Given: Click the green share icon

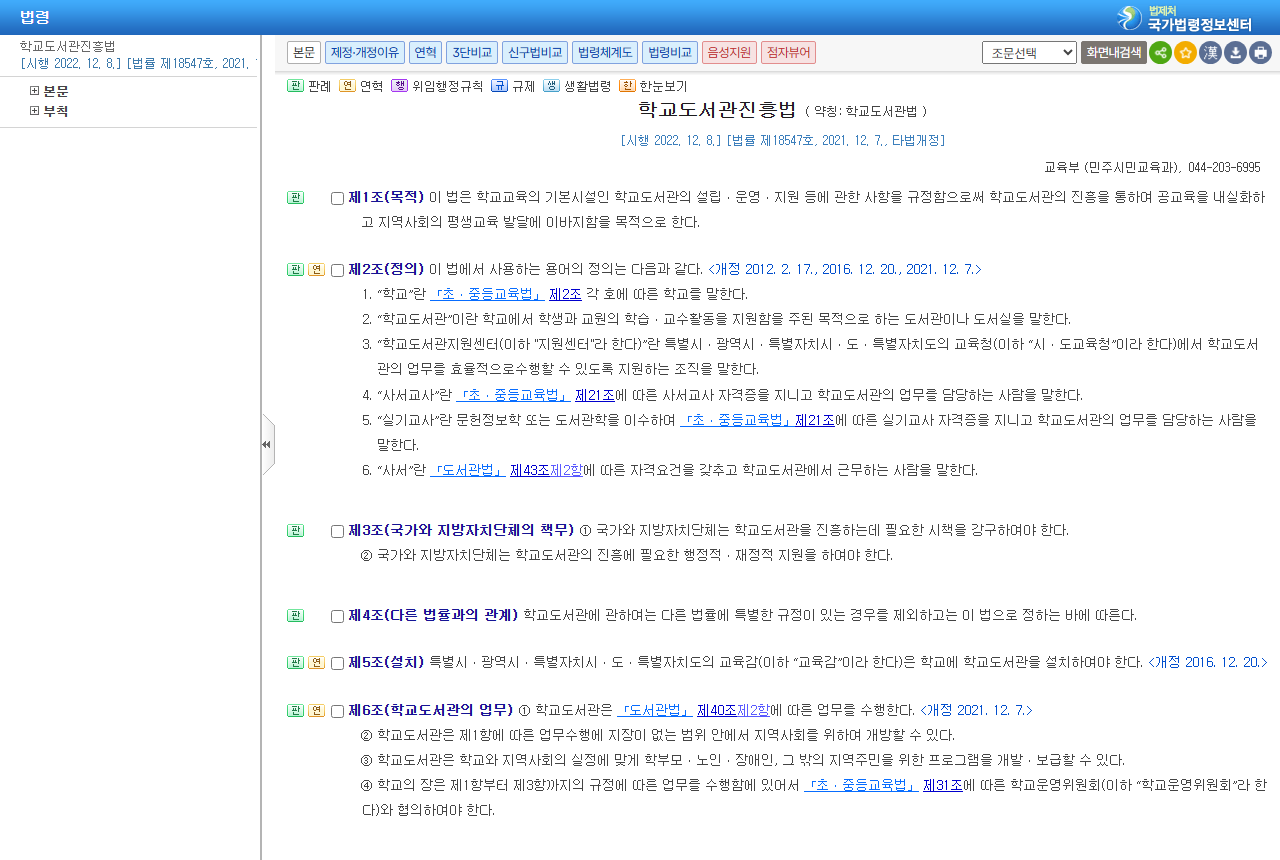Looking at the screenshot, I should pyautogui.click(x=1160, y=53).
